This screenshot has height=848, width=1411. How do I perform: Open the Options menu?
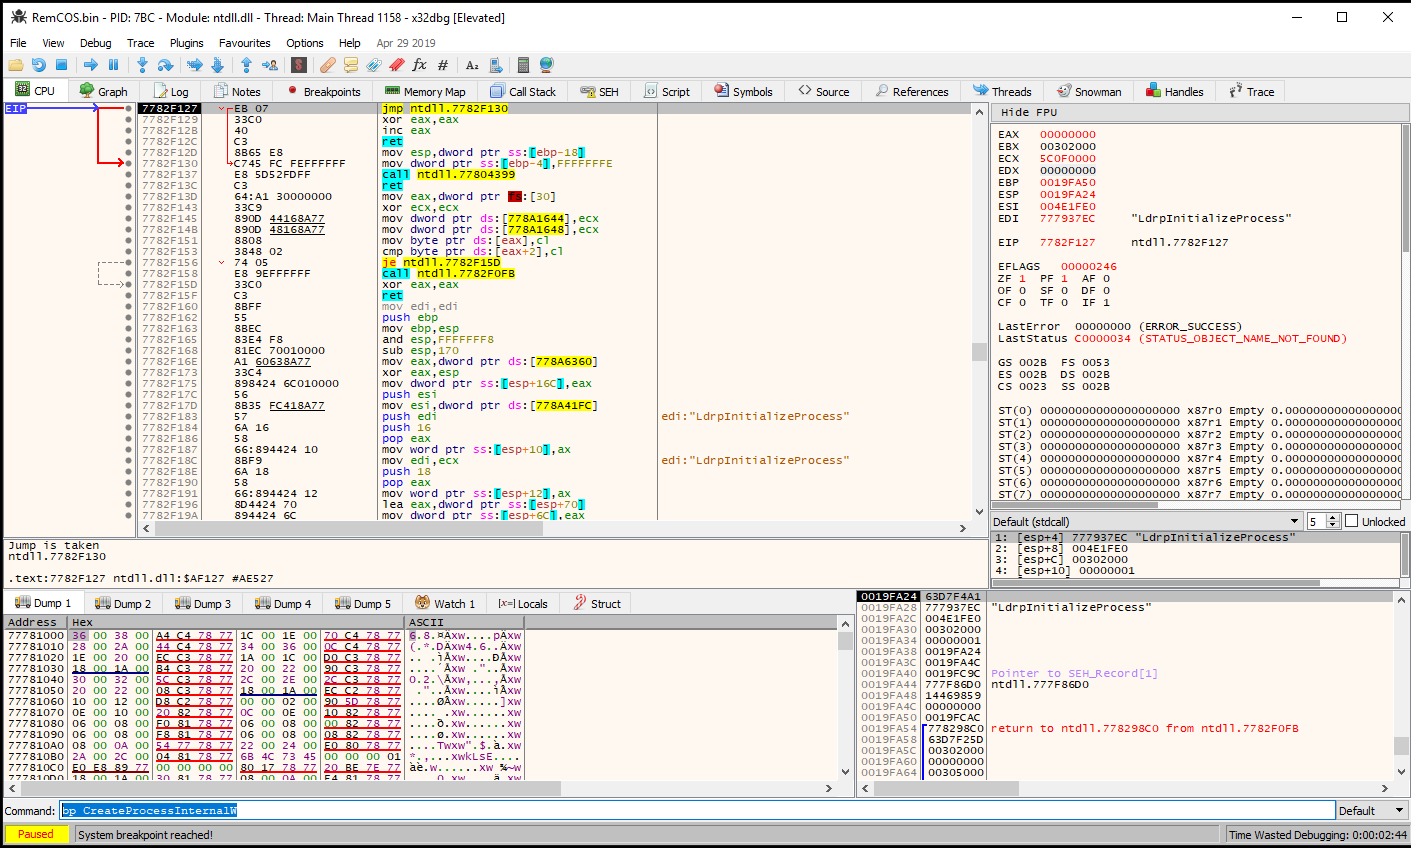[x=304, y=43]
